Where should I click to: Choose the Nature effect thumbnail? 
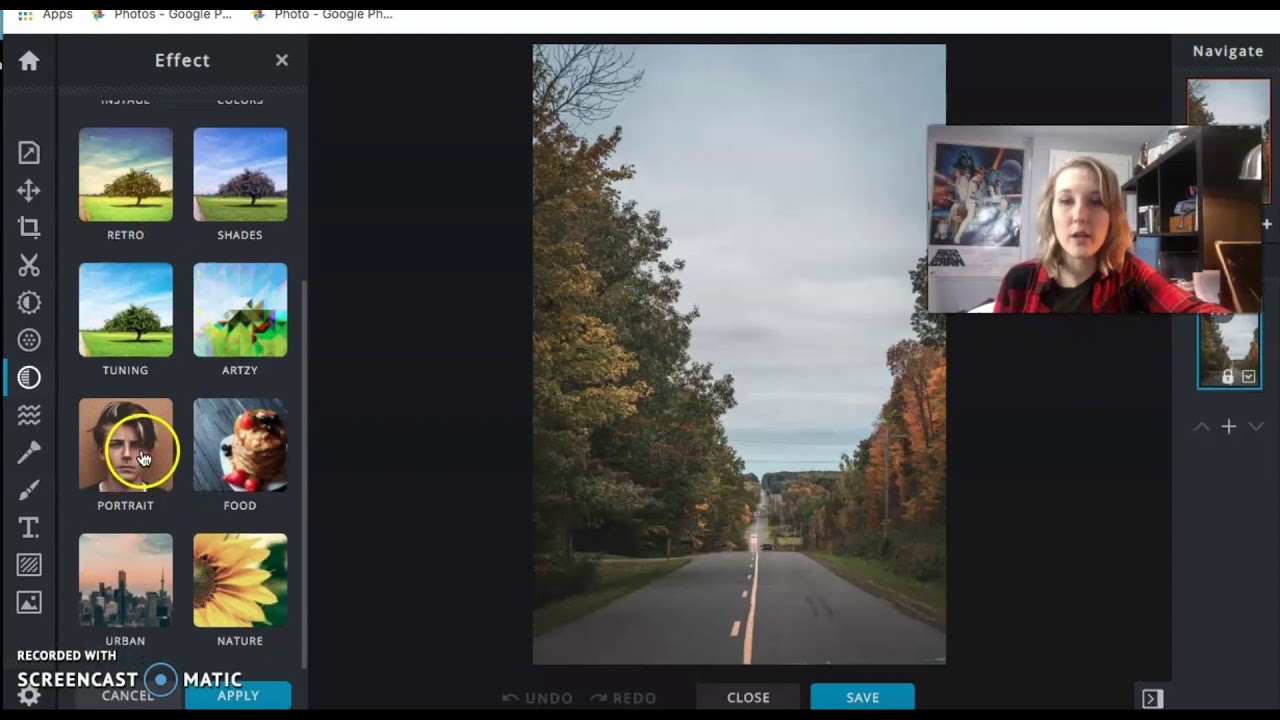pos(240,580)
